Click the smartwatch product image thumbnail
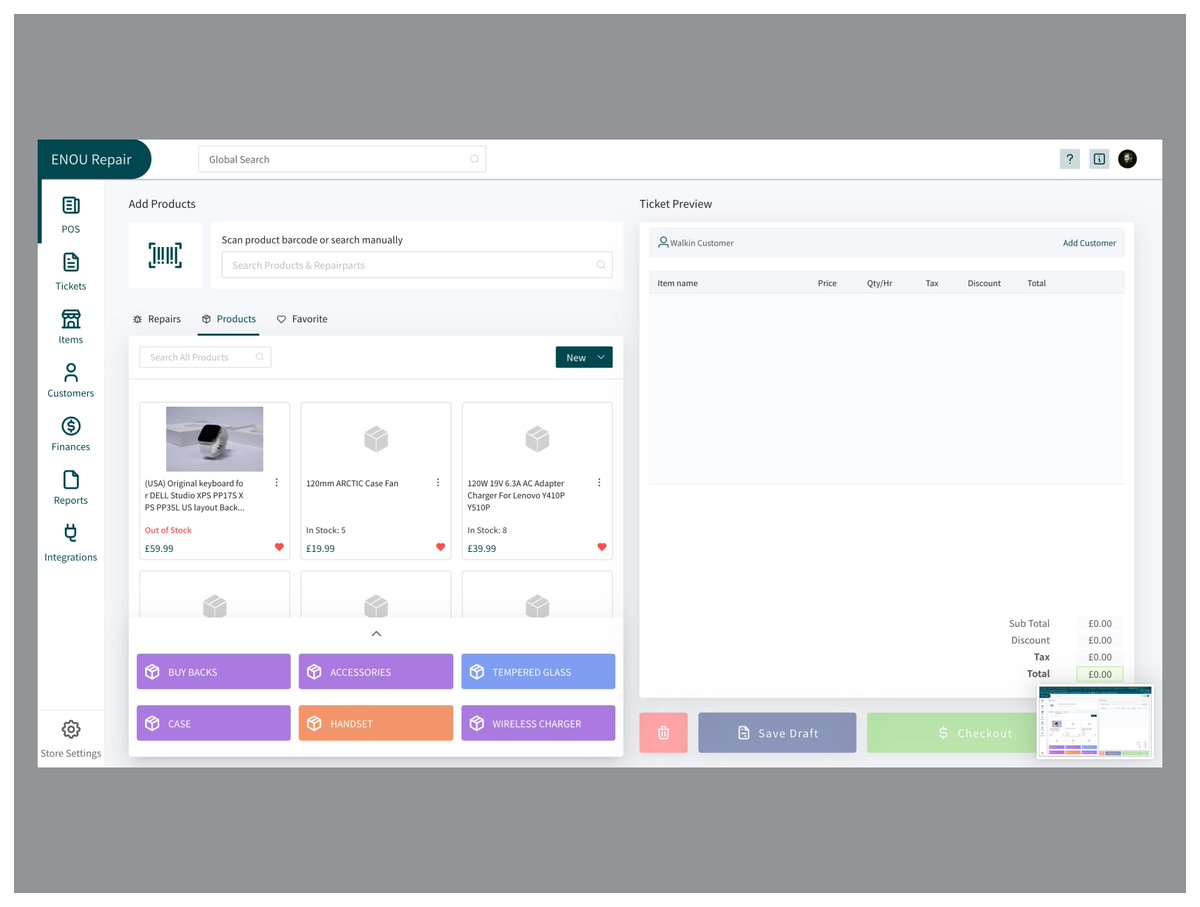The height and width of the screenshot is (907, 1200). (x=215, y=439)
